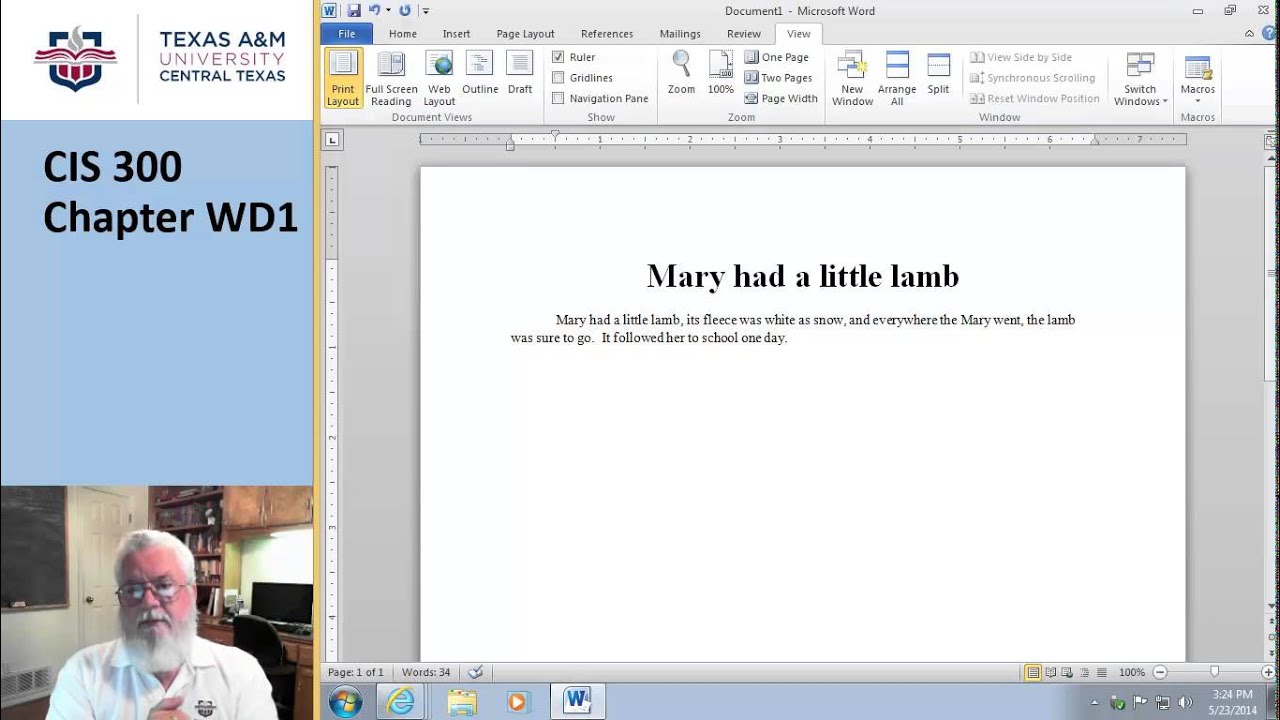Launch Internet Explorer from taskbar
This screenshot has height=720, width=1280.
pyautogui.click(x=401, y=702)
